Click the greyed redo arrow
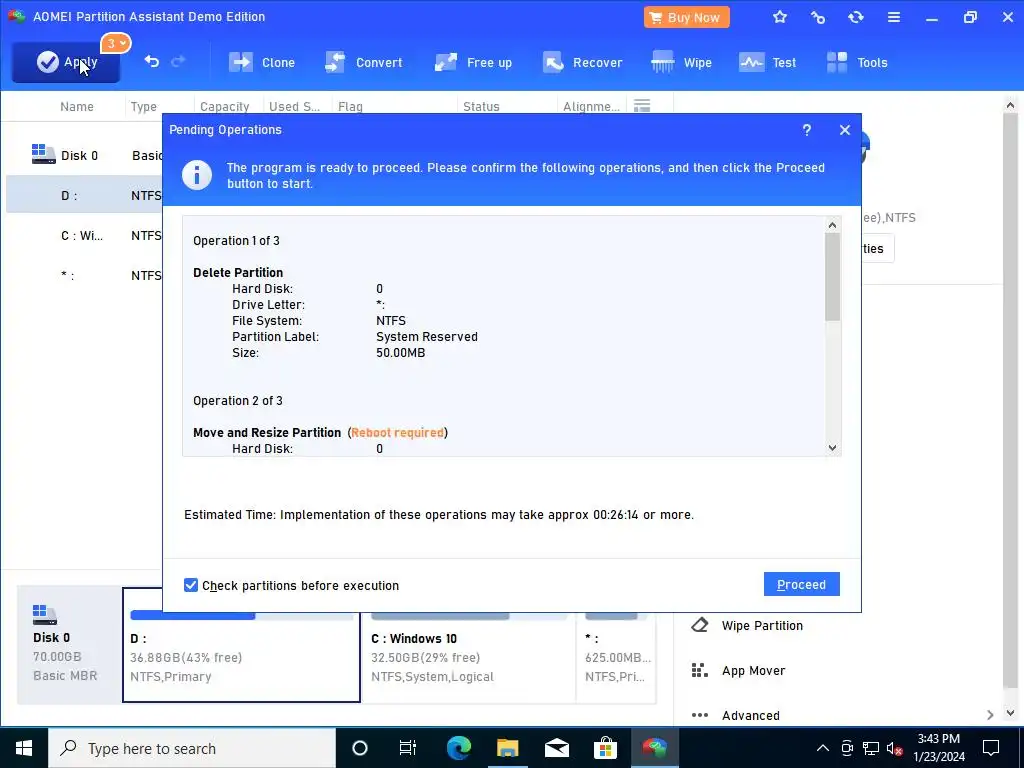Screen dimensions: 1024x768 pyautogui.click(x=178, y=61)
